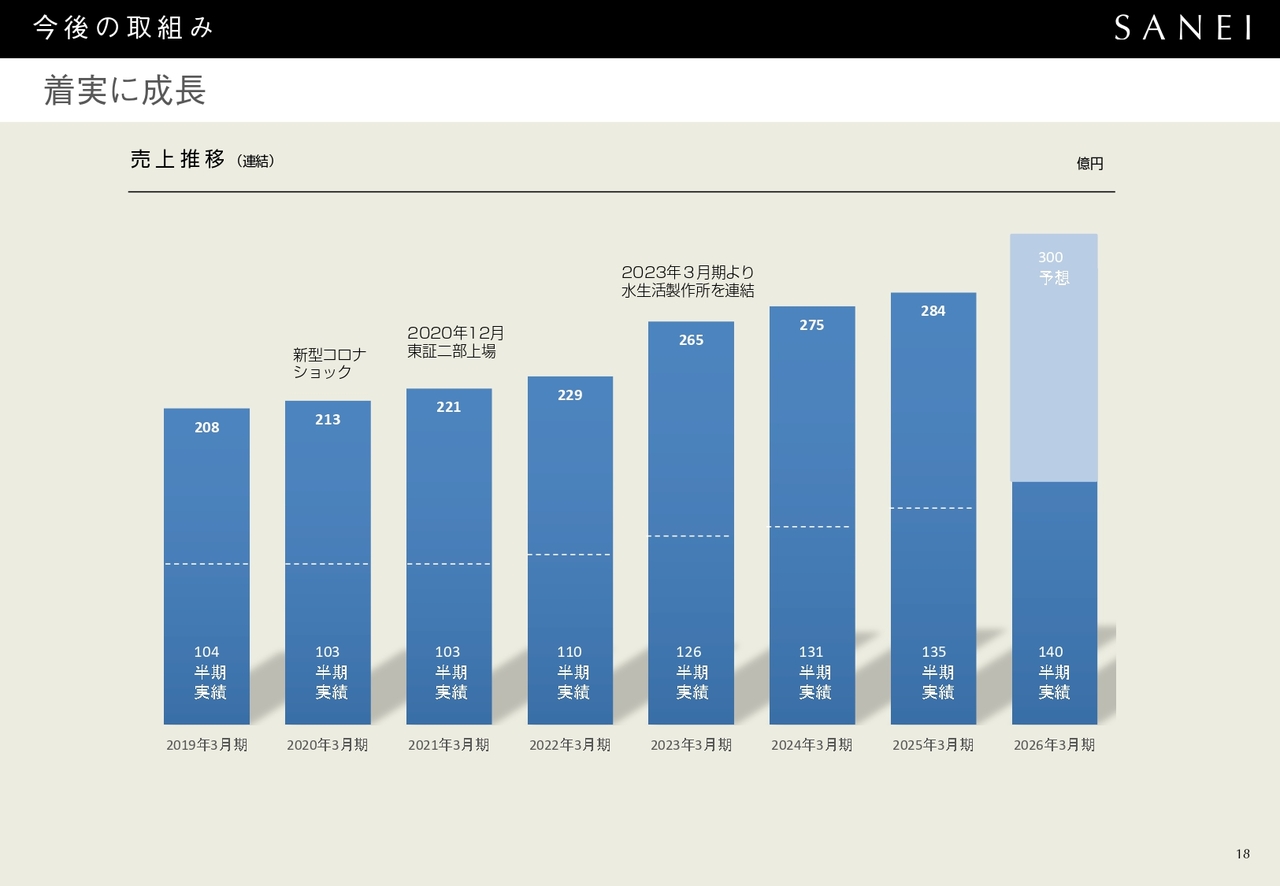
Task: Select the 水生活製作所を連結 annotation text
Action: tap(688, 291)
